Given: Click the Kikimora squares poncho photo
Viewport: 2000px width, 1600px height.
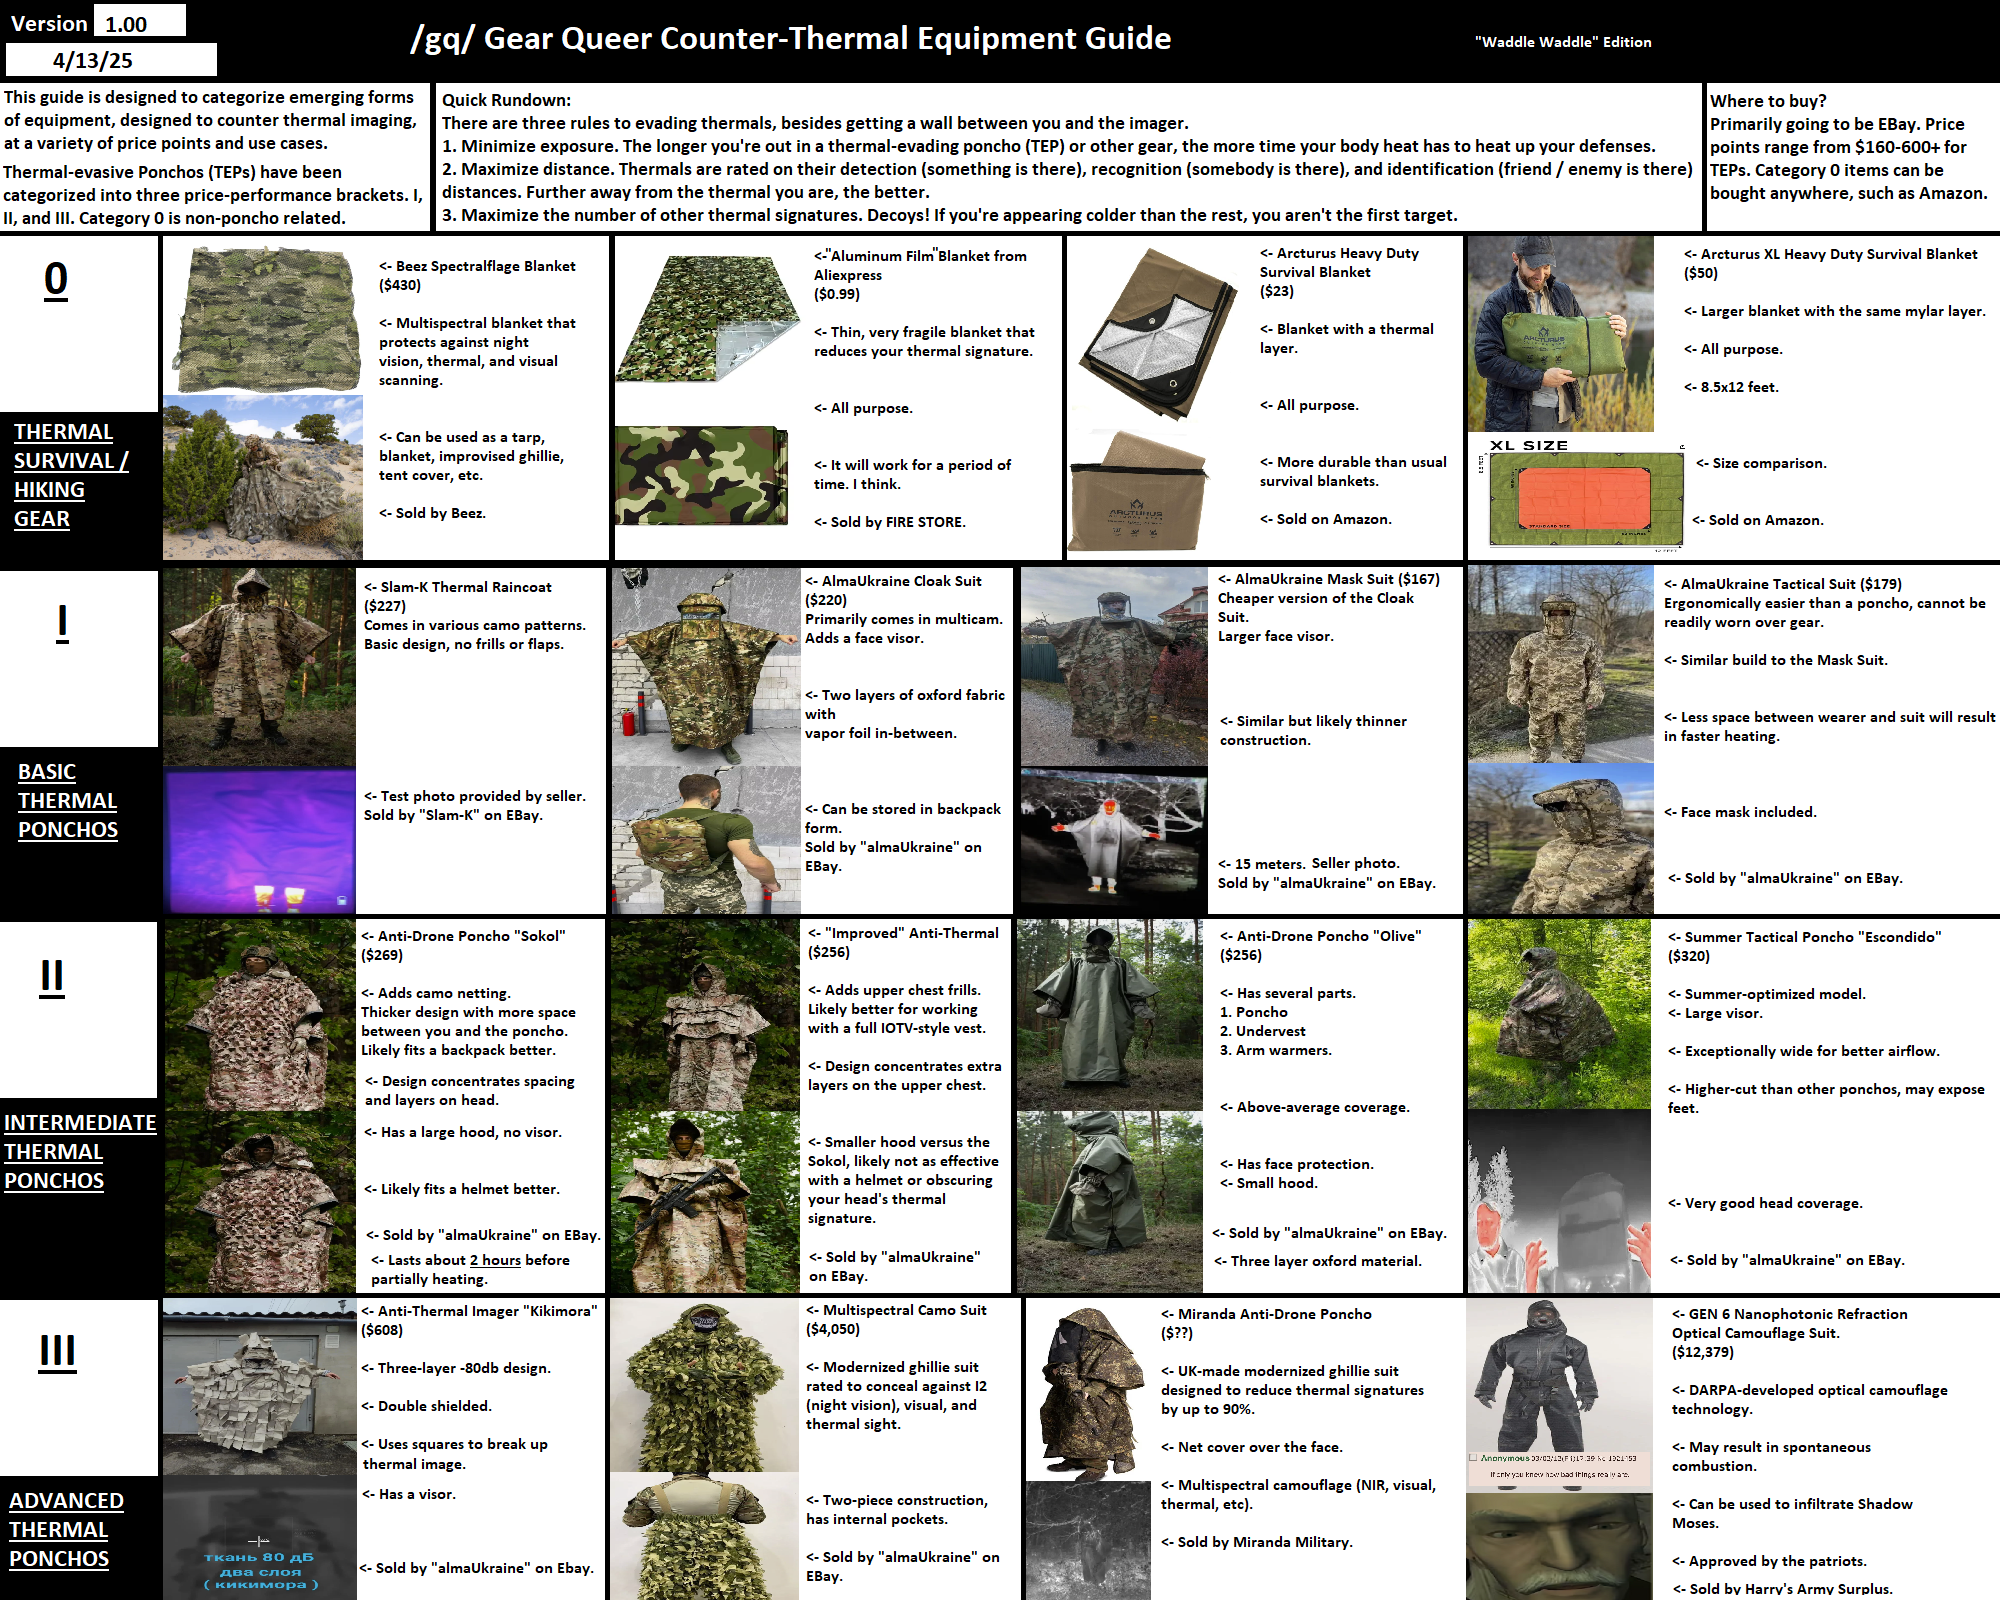Looking at the screenshot, I should click(x=260, y=1387).
